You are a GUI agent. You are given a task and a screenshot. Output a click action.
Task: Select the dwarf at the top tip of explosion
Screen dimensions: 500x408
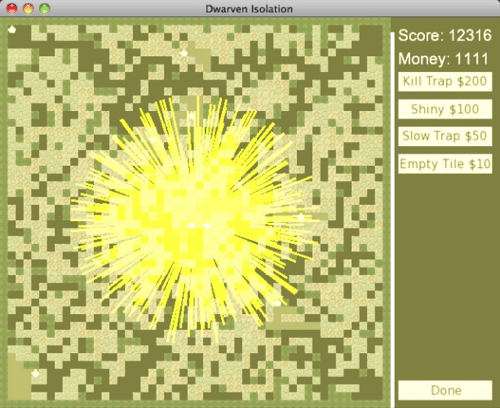click(x=192, y=116)
